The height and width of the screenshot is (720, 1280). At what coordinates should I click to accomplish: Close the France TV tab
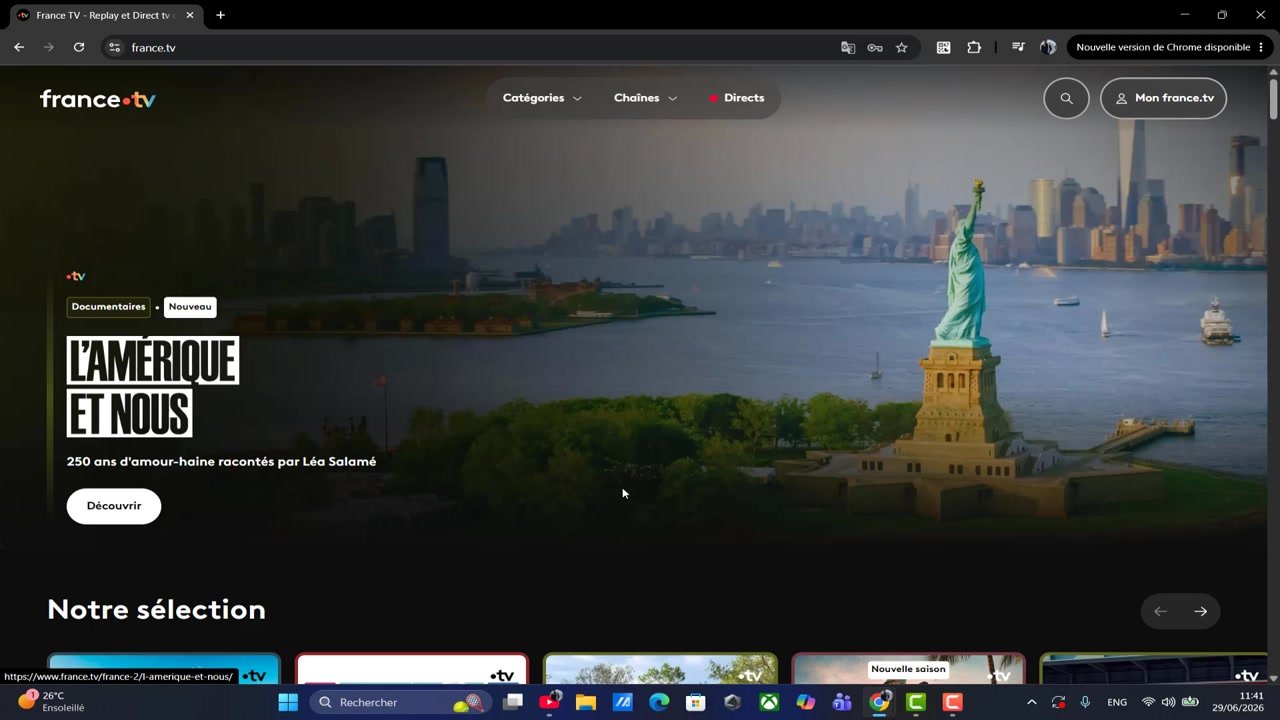pyautogui.click(x=190, y=15)
